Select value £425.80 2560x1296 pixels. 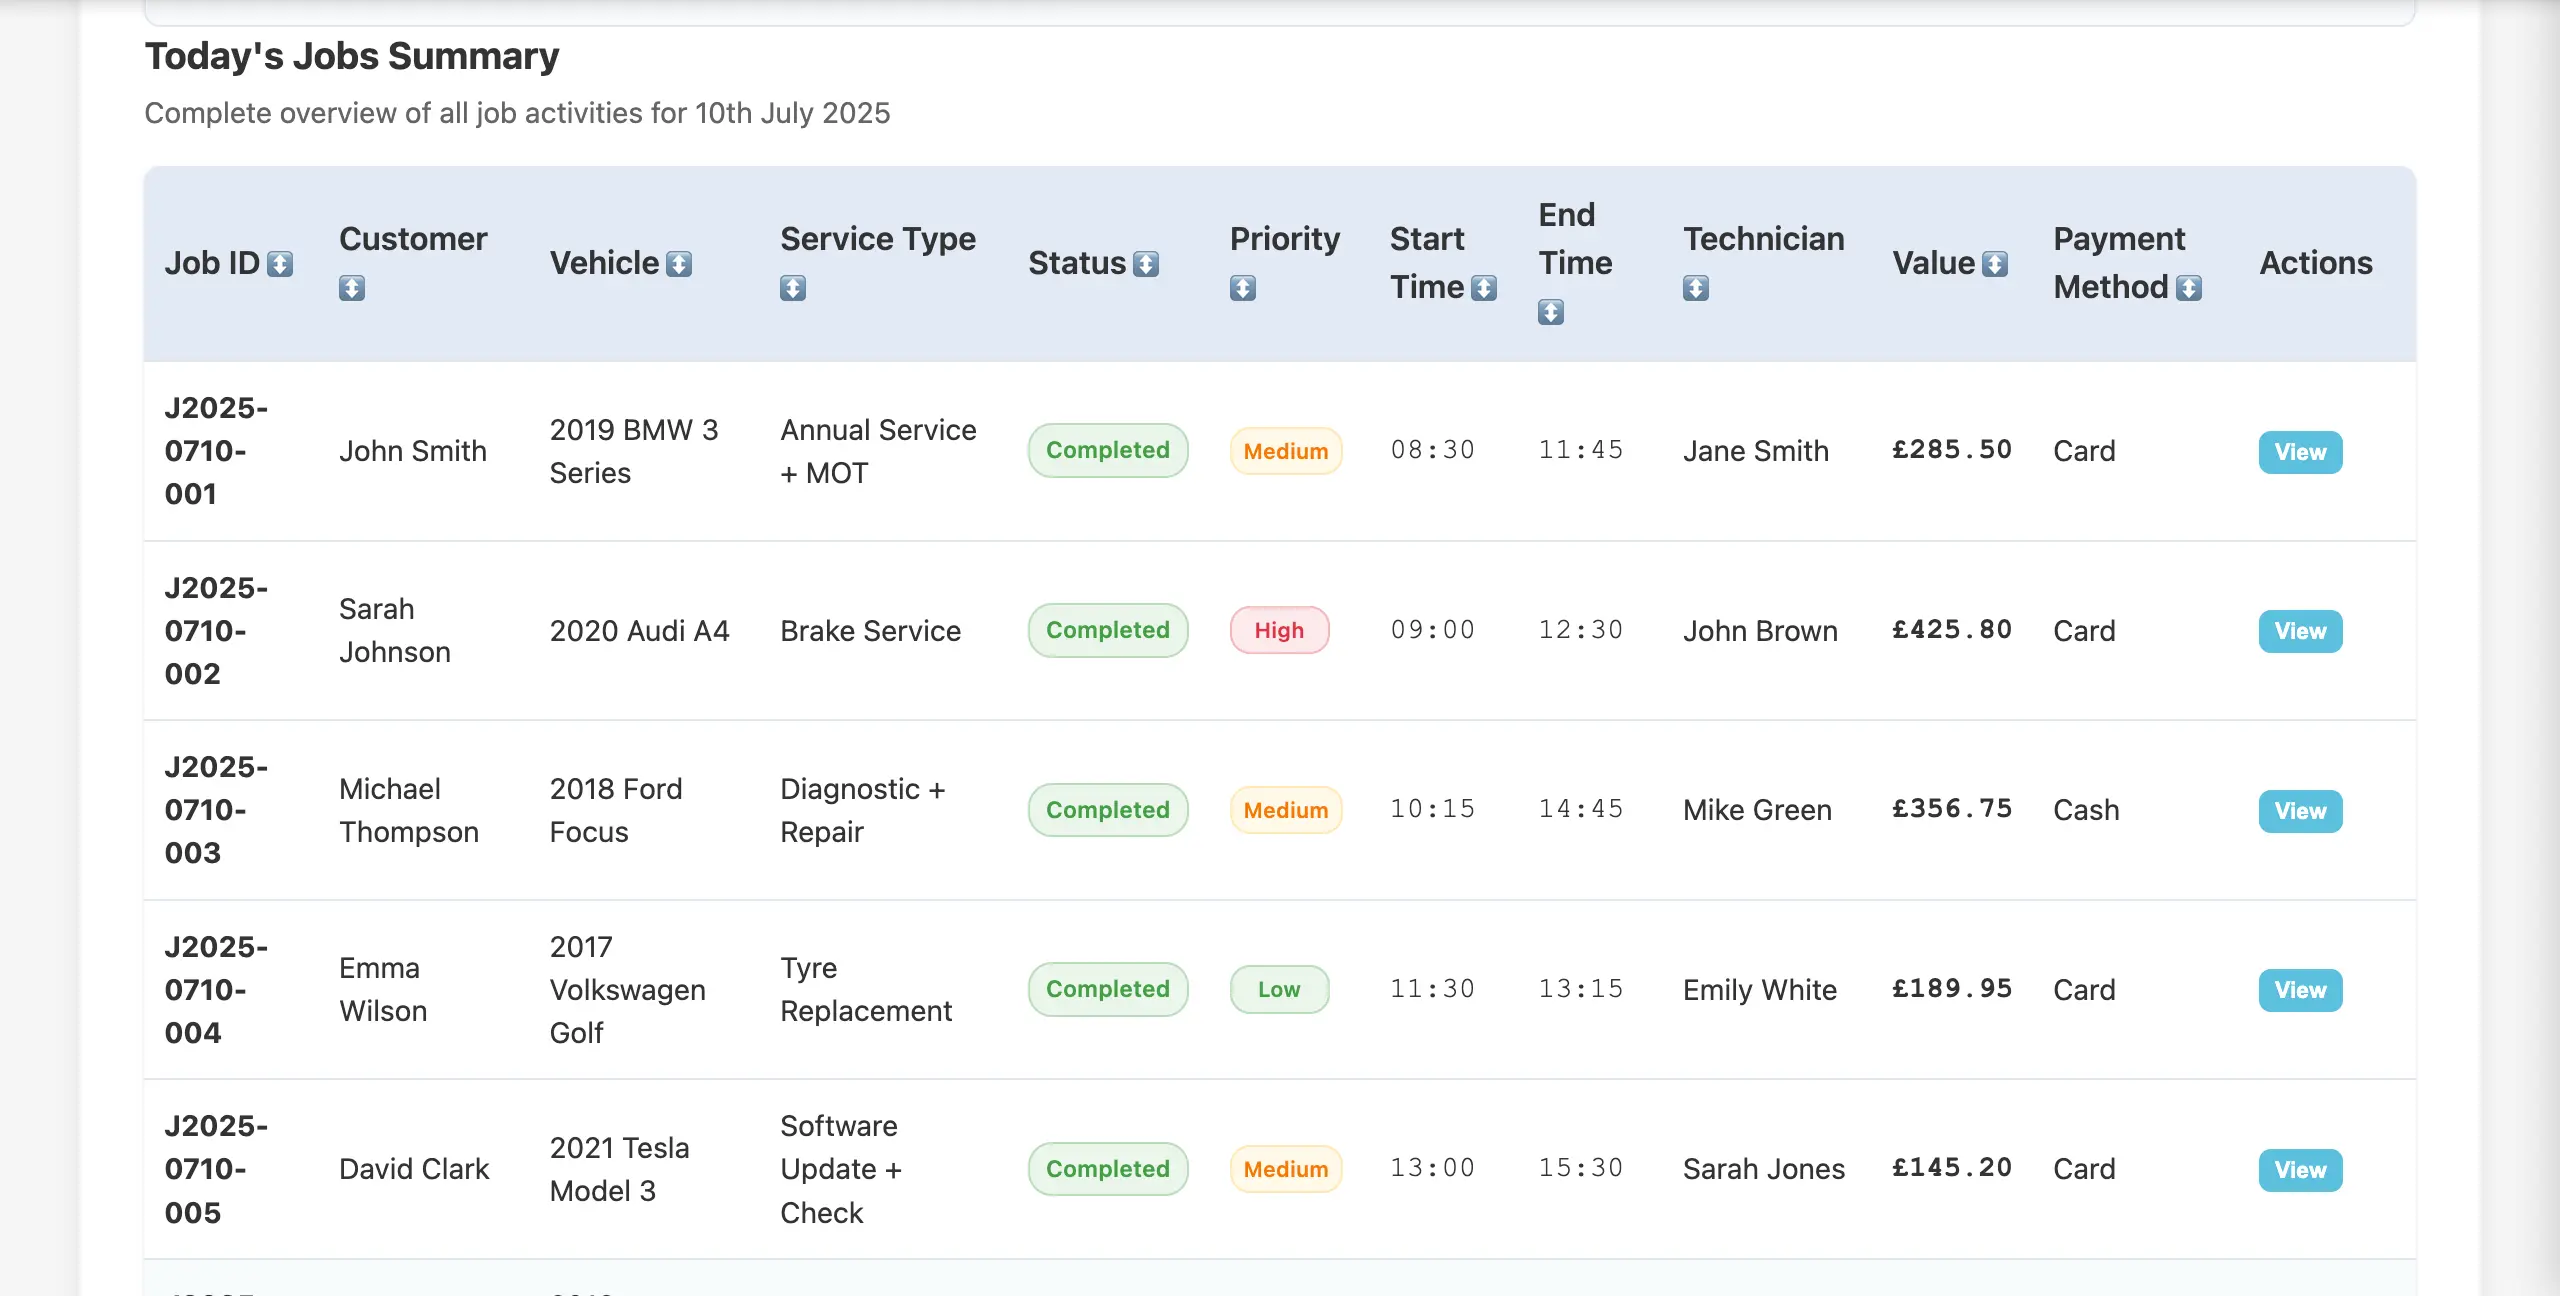pos(1952,630)
